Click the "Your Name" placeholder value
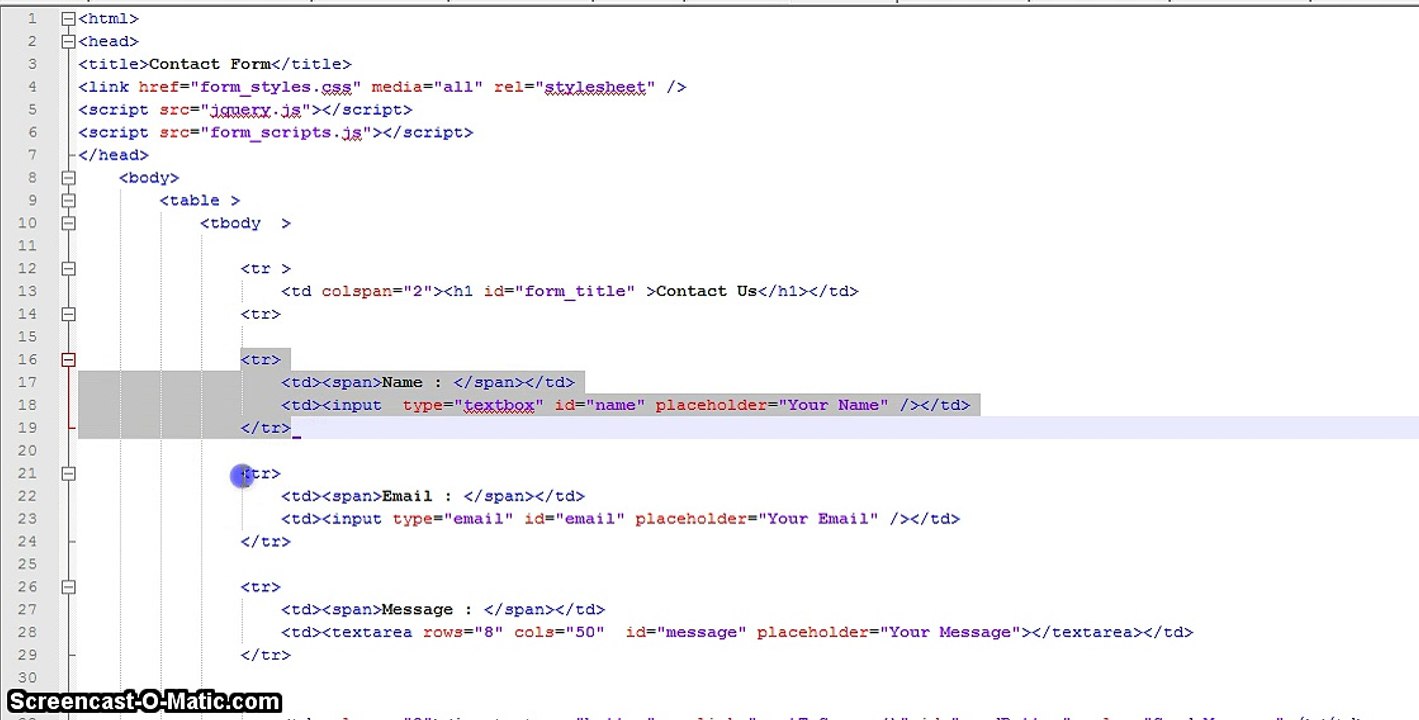 (x=833, y=405)
